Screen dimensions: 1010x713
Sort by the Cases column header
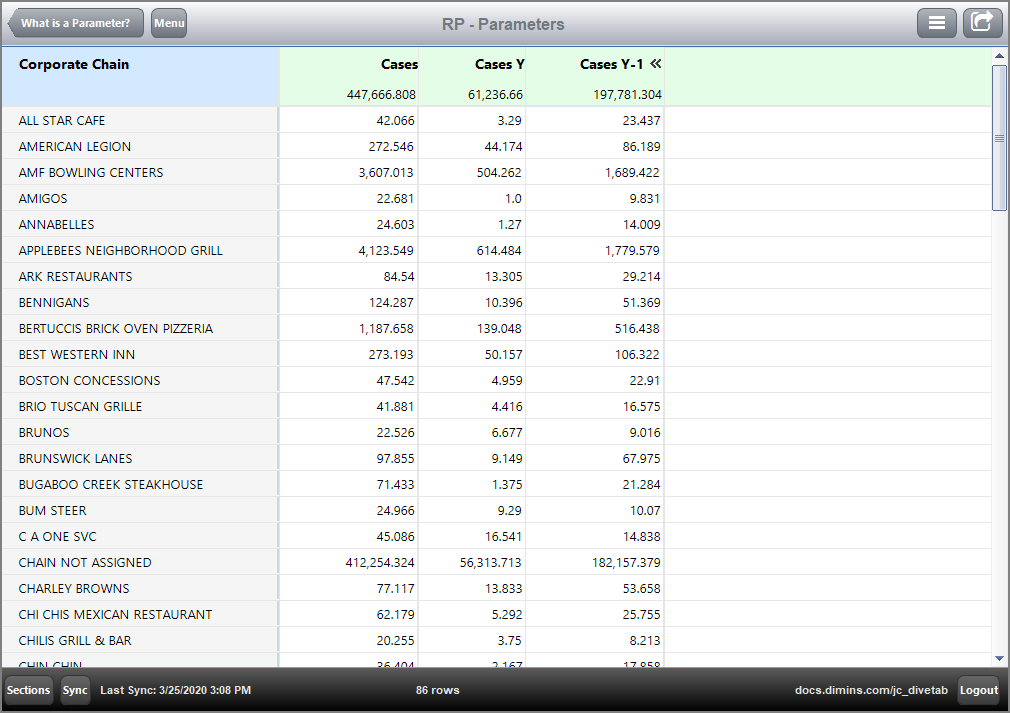click(399, 64)
